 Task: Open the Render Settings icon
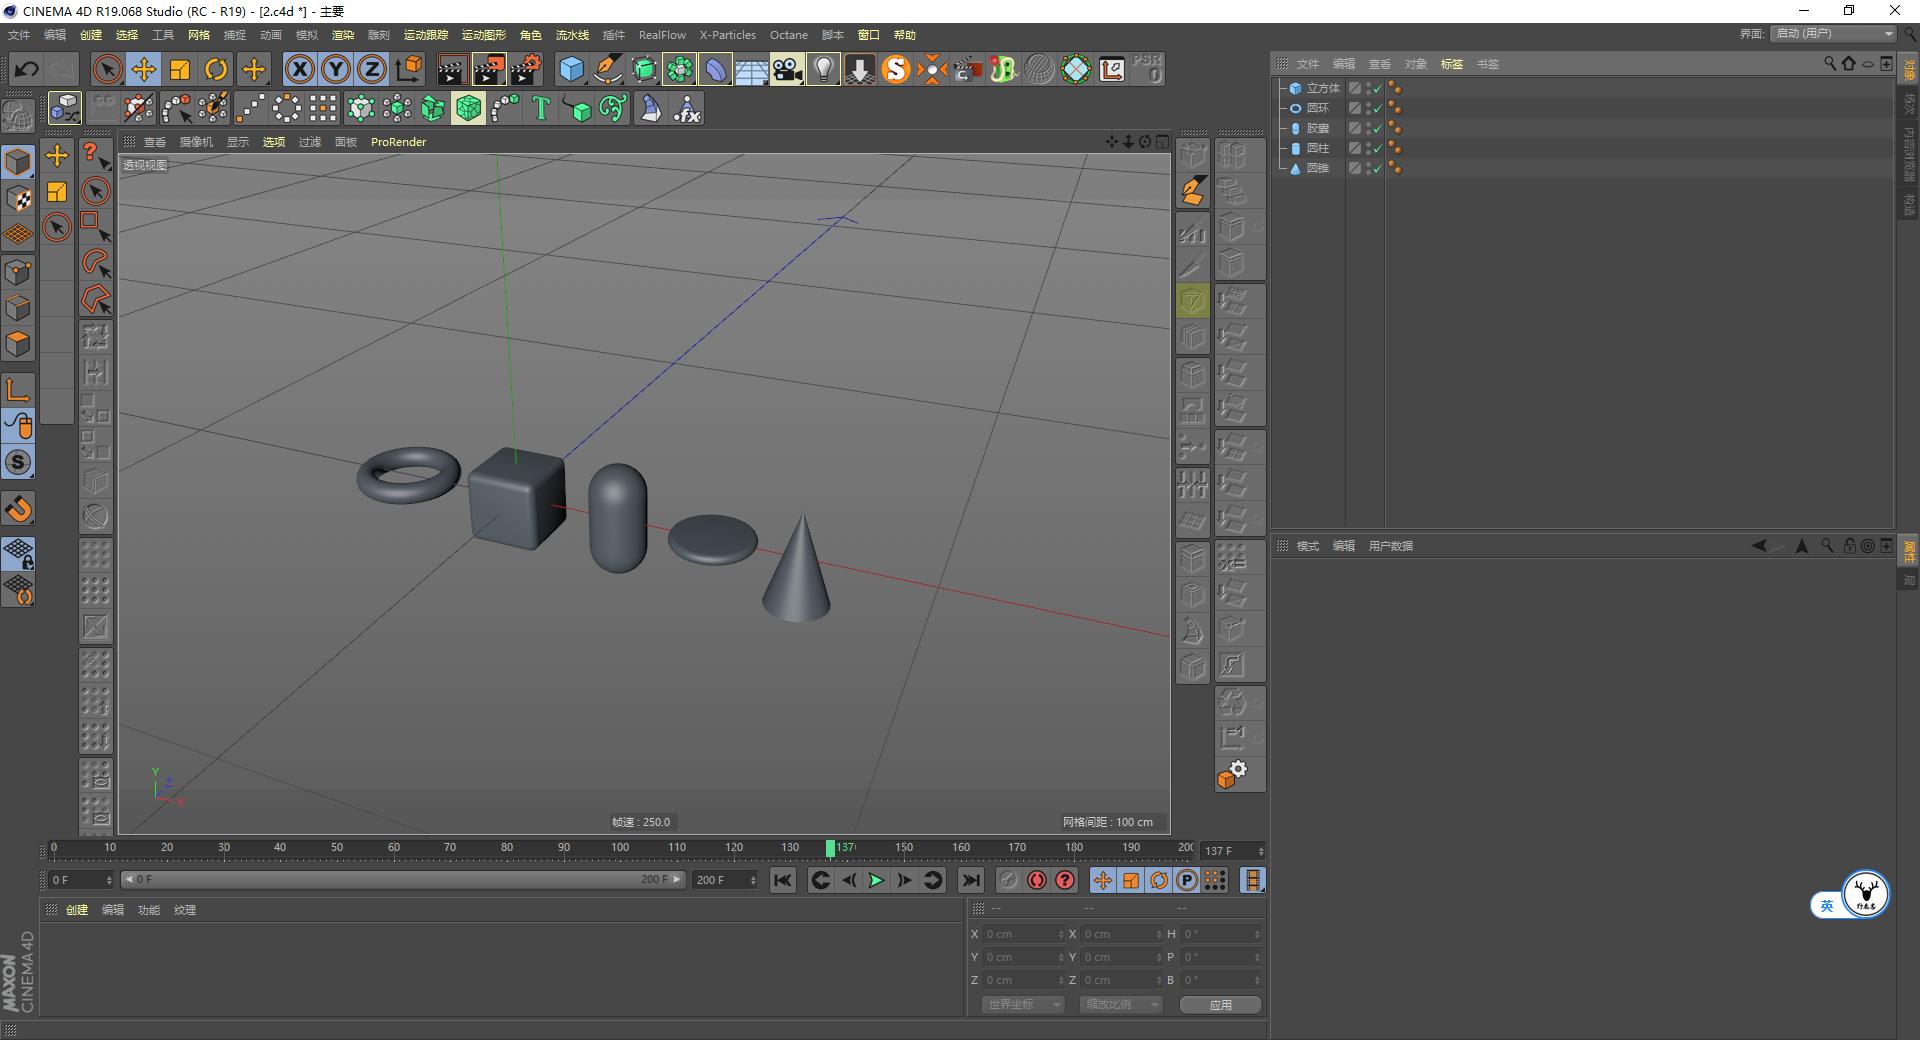pyautogui.click(x=527, y=69)
